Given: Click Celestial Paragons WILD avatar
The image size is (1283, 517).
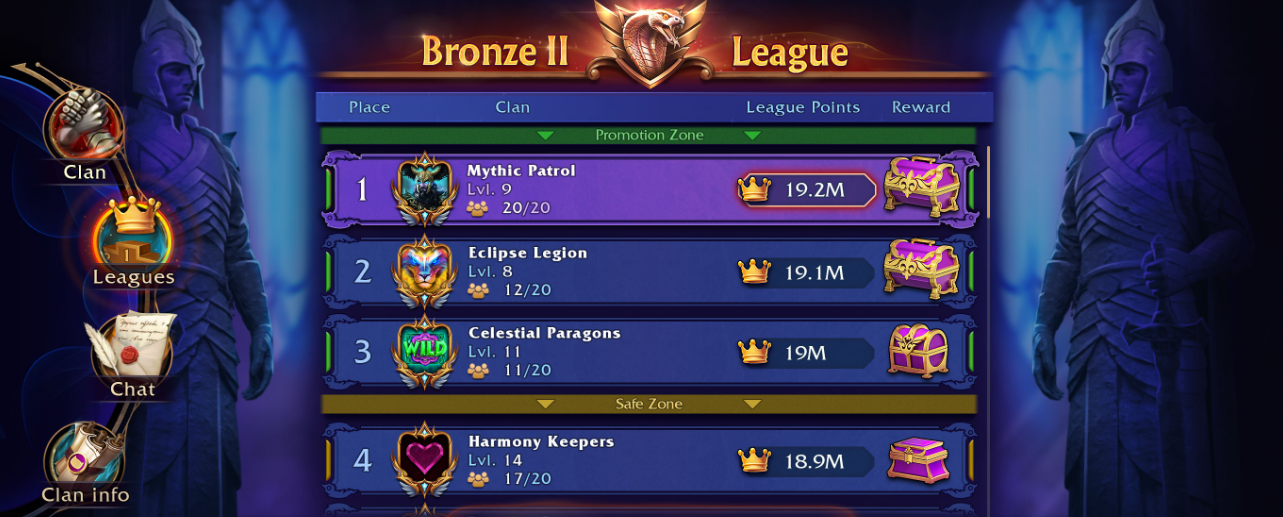Looking at the screenshot, I should coord(426,352).
